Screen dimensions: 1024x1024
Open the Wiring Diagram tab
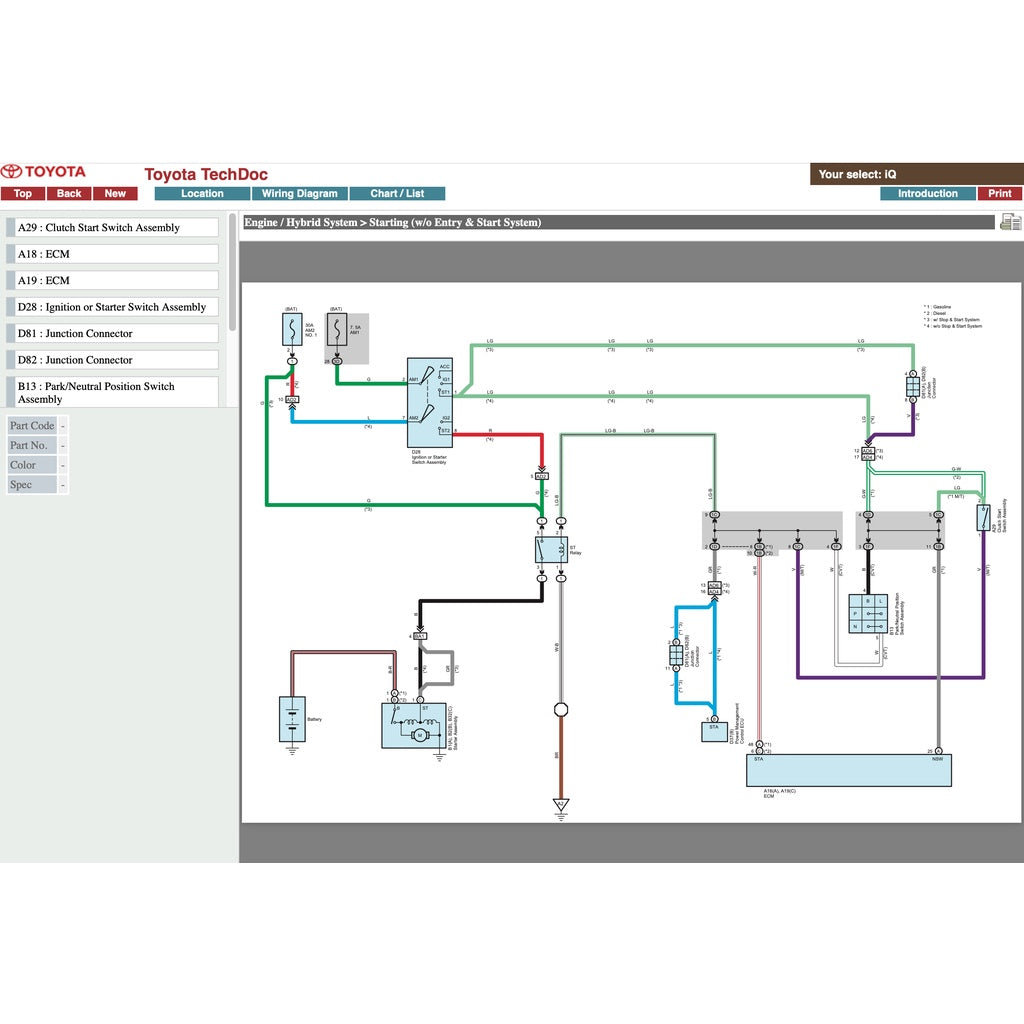299,194
